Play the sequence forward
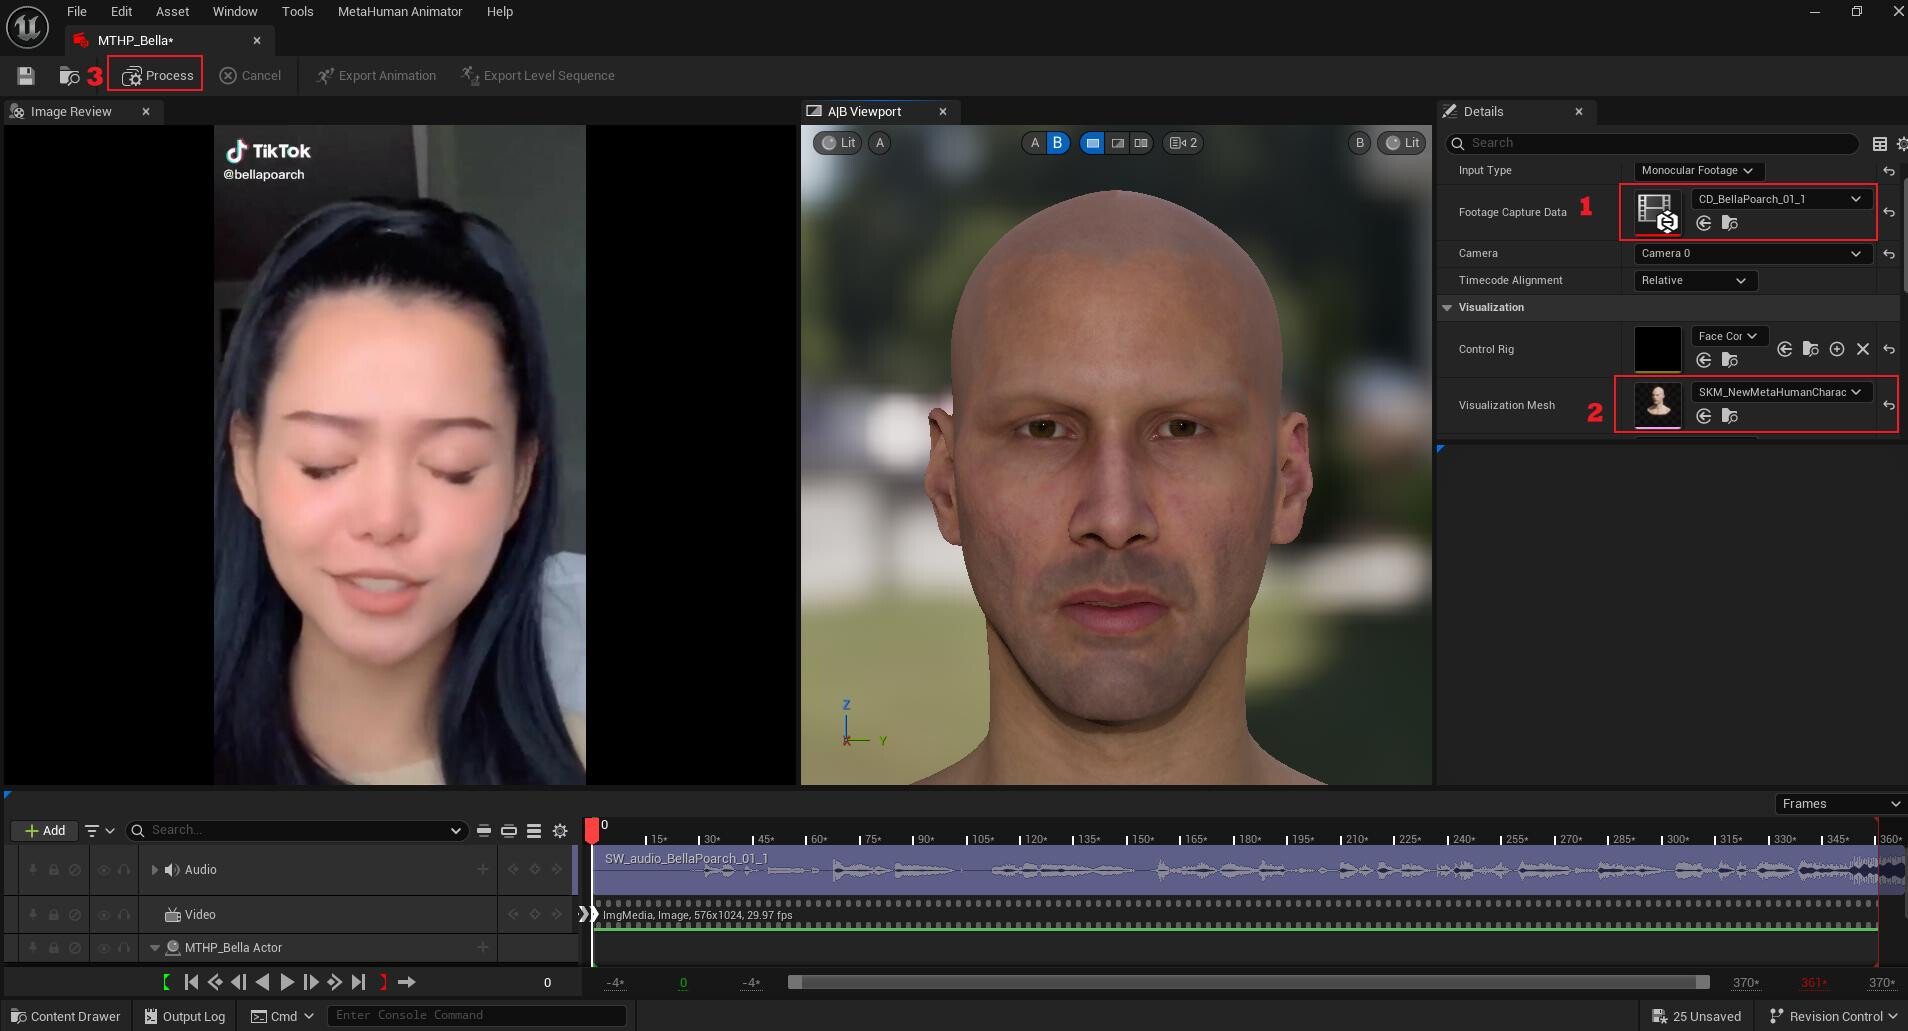 click(x=287, y=982)
